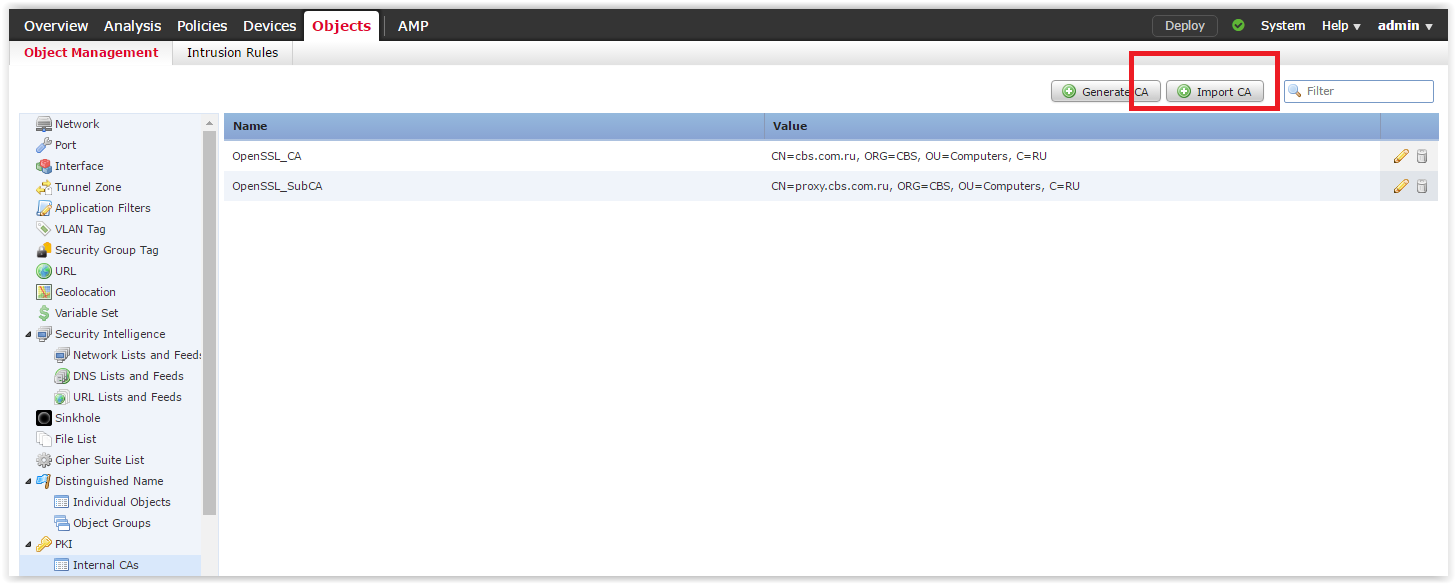Viewport: 1456px width, 584px height.
Task: Click the Distinguished Name icon
Action: [x=44, y=481]
